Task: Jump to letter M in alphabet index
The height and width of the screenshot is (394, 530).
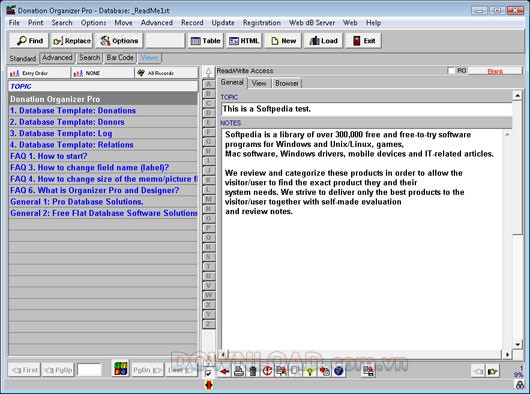Action: [209, 199]
